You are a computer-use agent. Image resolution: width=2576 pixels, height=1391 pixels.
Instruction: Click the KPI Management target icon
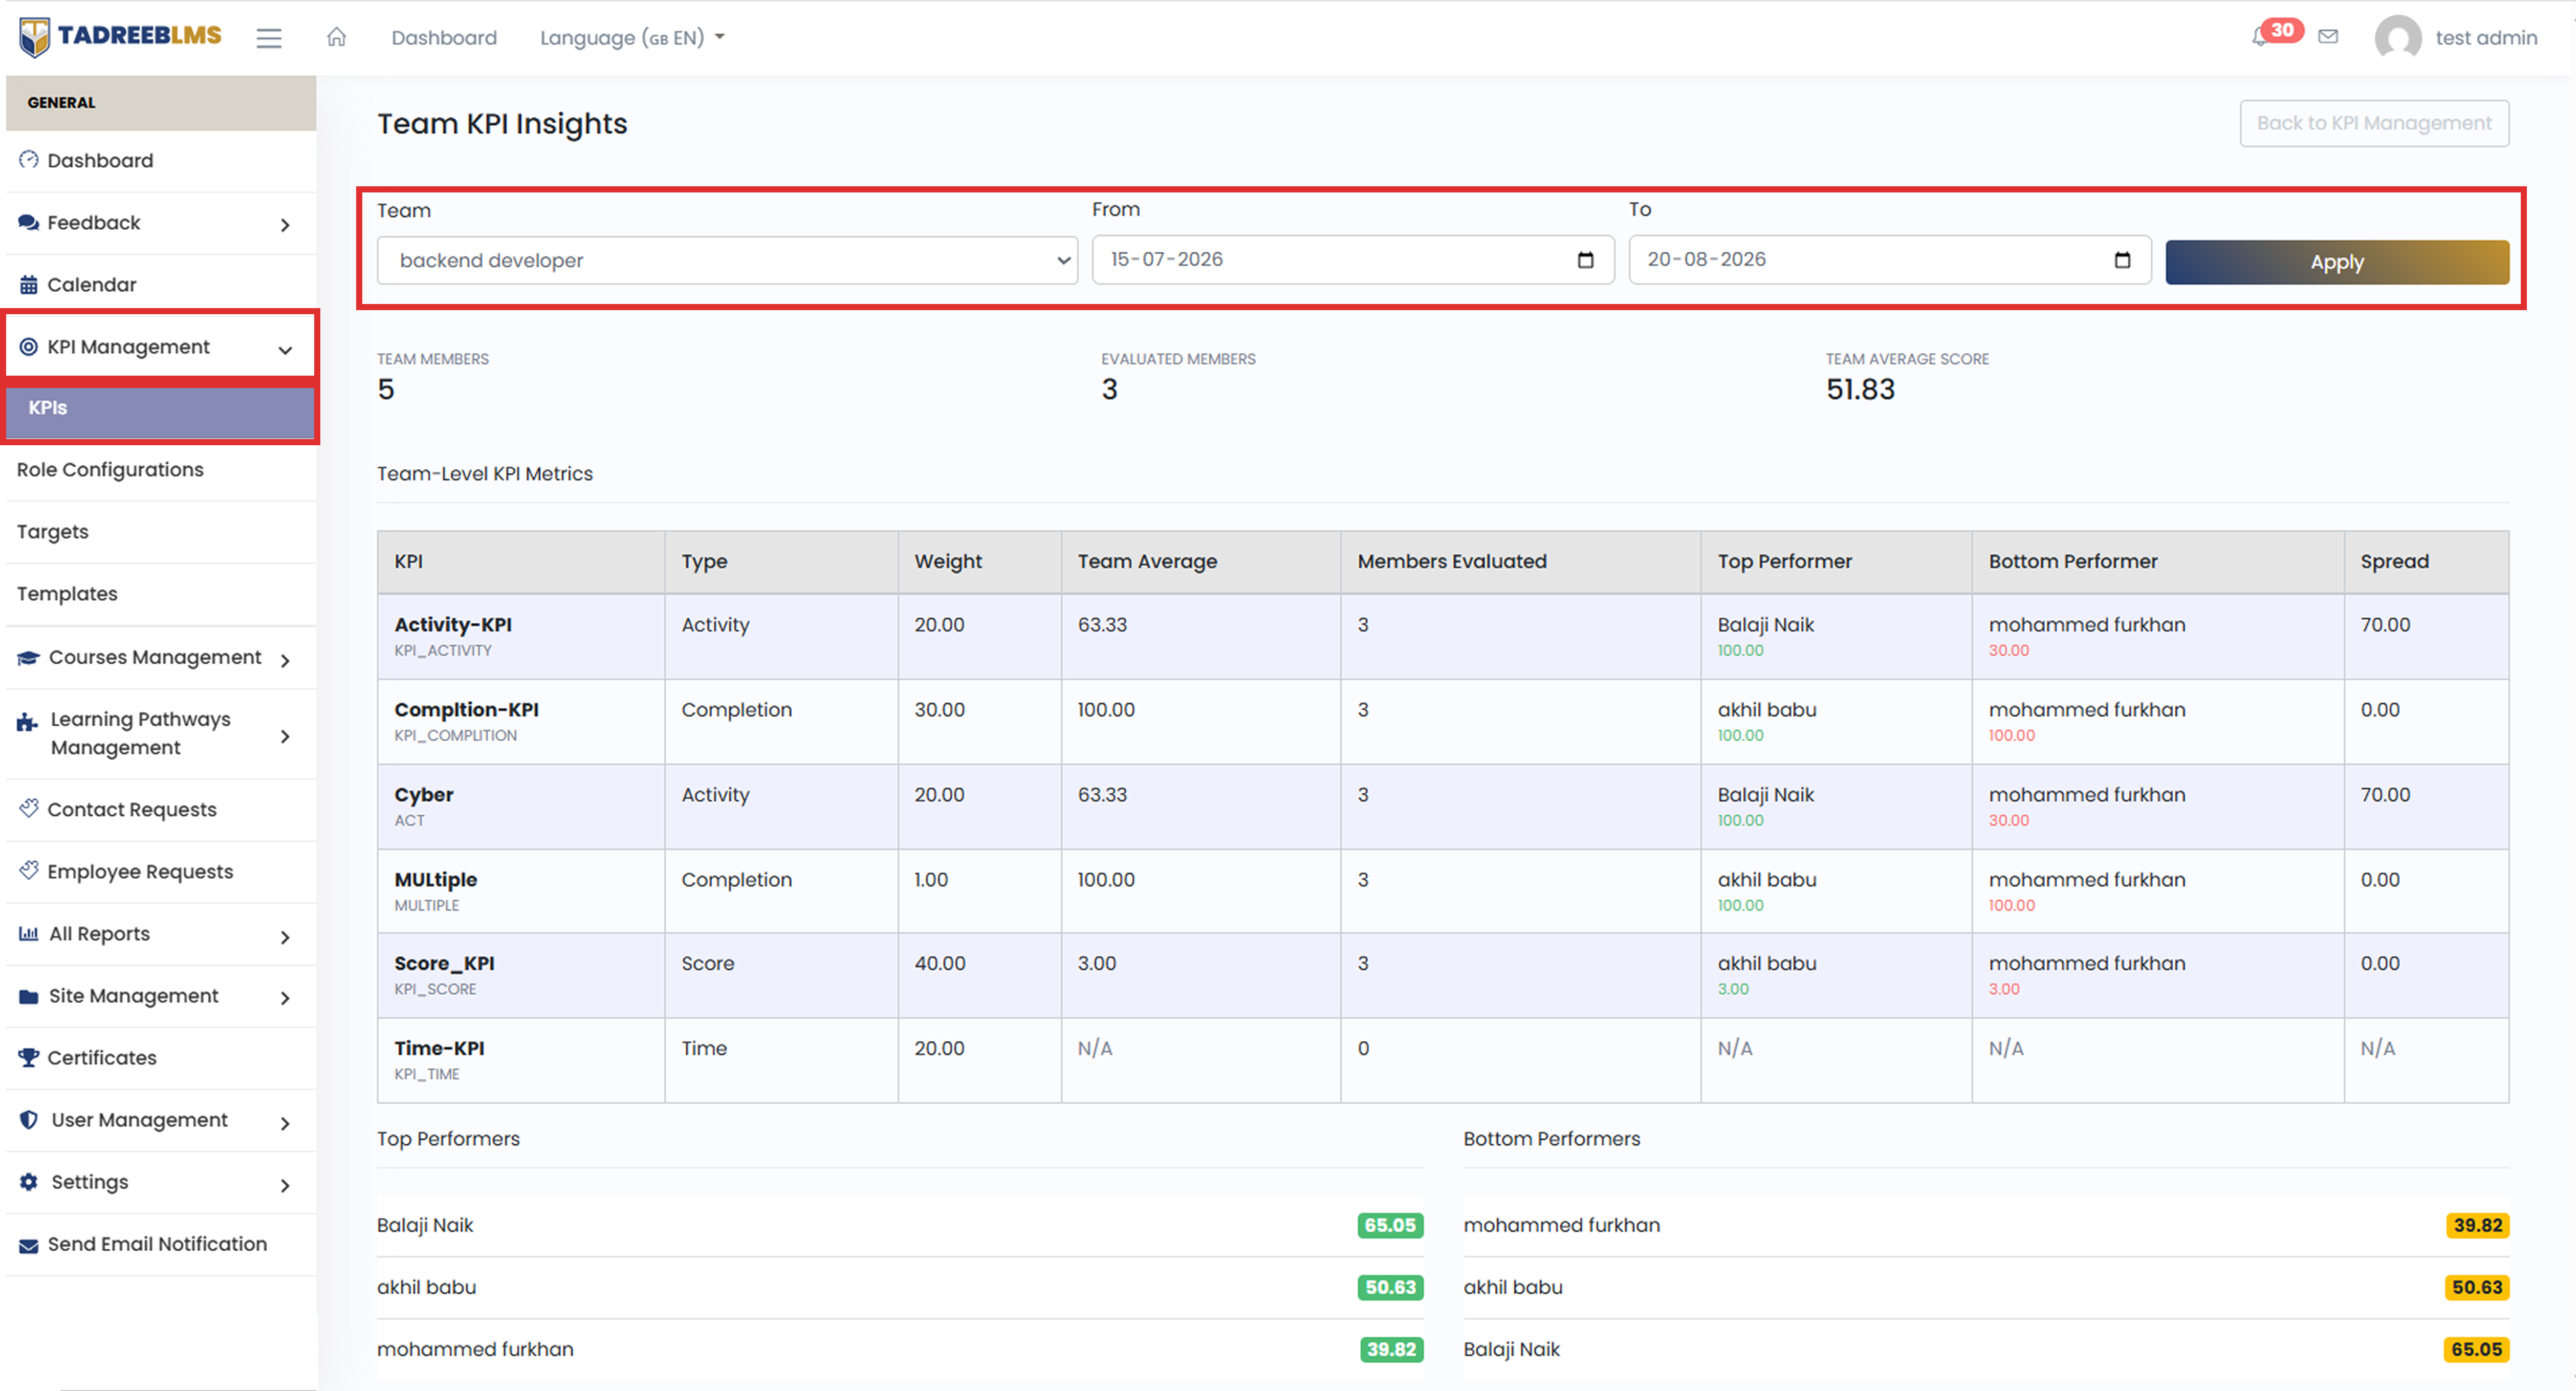pos(29,347)
